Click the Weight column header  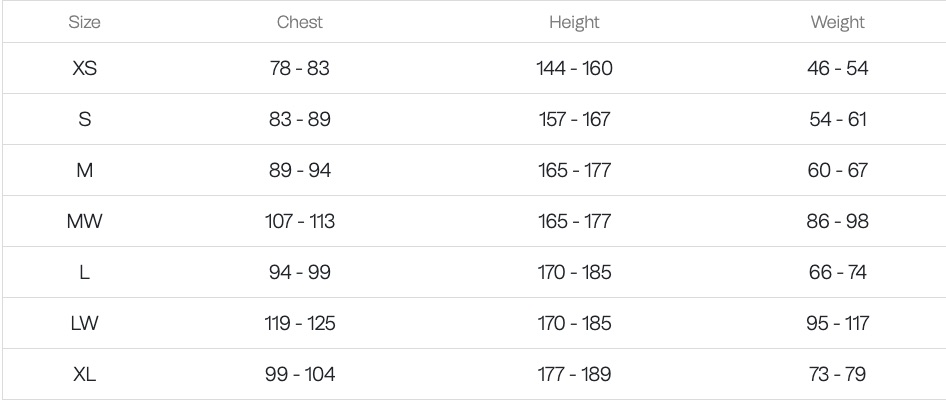pyautogui.click(x=837, y=22)
